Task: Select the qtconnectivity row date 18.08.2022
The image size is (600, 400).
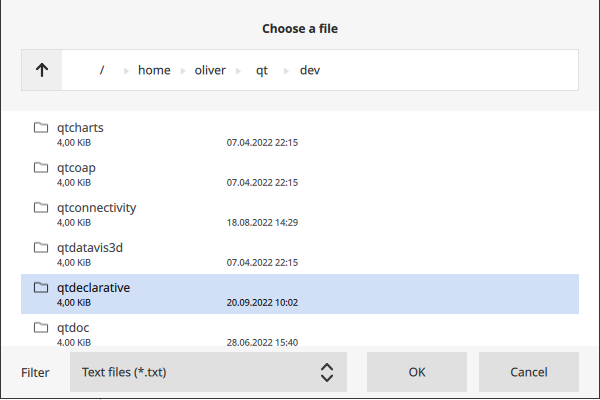Action: 262,223
